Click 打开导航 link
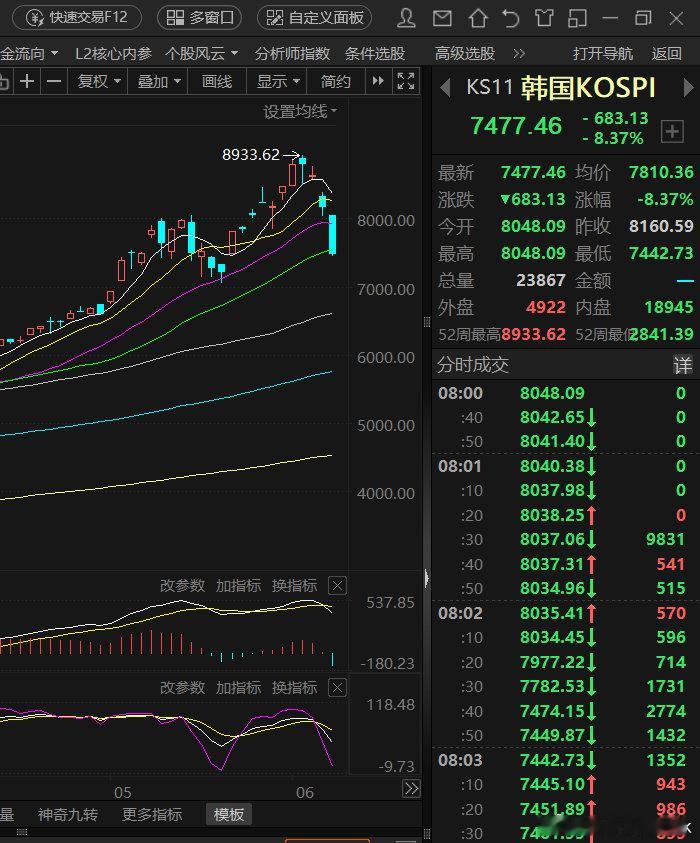700x843 pixels. pyautogui.click(x=603, y=54)
